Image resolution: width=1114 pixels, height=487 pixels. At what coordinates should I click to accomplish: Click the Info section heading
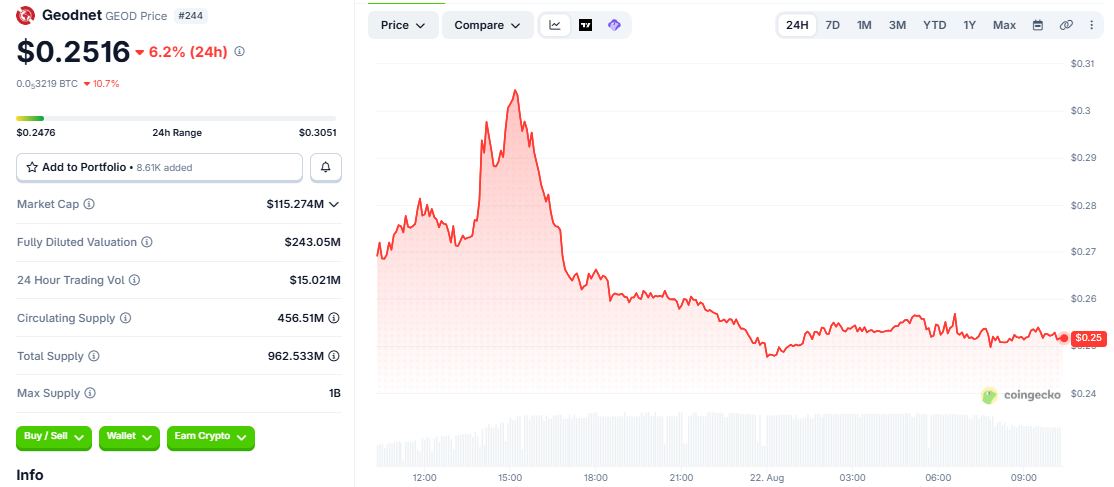click(30, 474)
